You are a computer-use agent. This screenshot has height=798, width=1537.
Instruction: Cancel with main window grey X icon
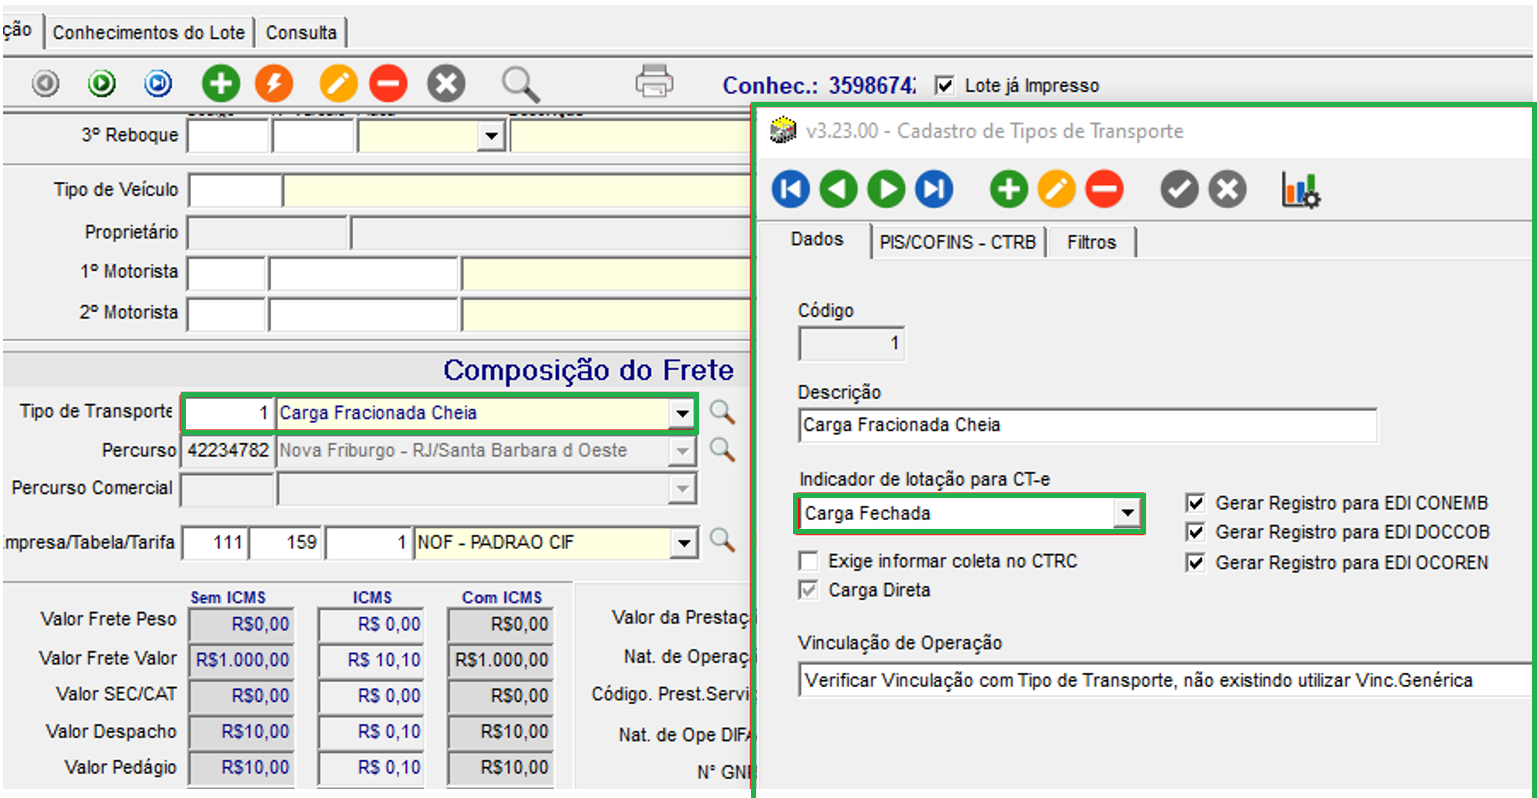click(447, 84)
